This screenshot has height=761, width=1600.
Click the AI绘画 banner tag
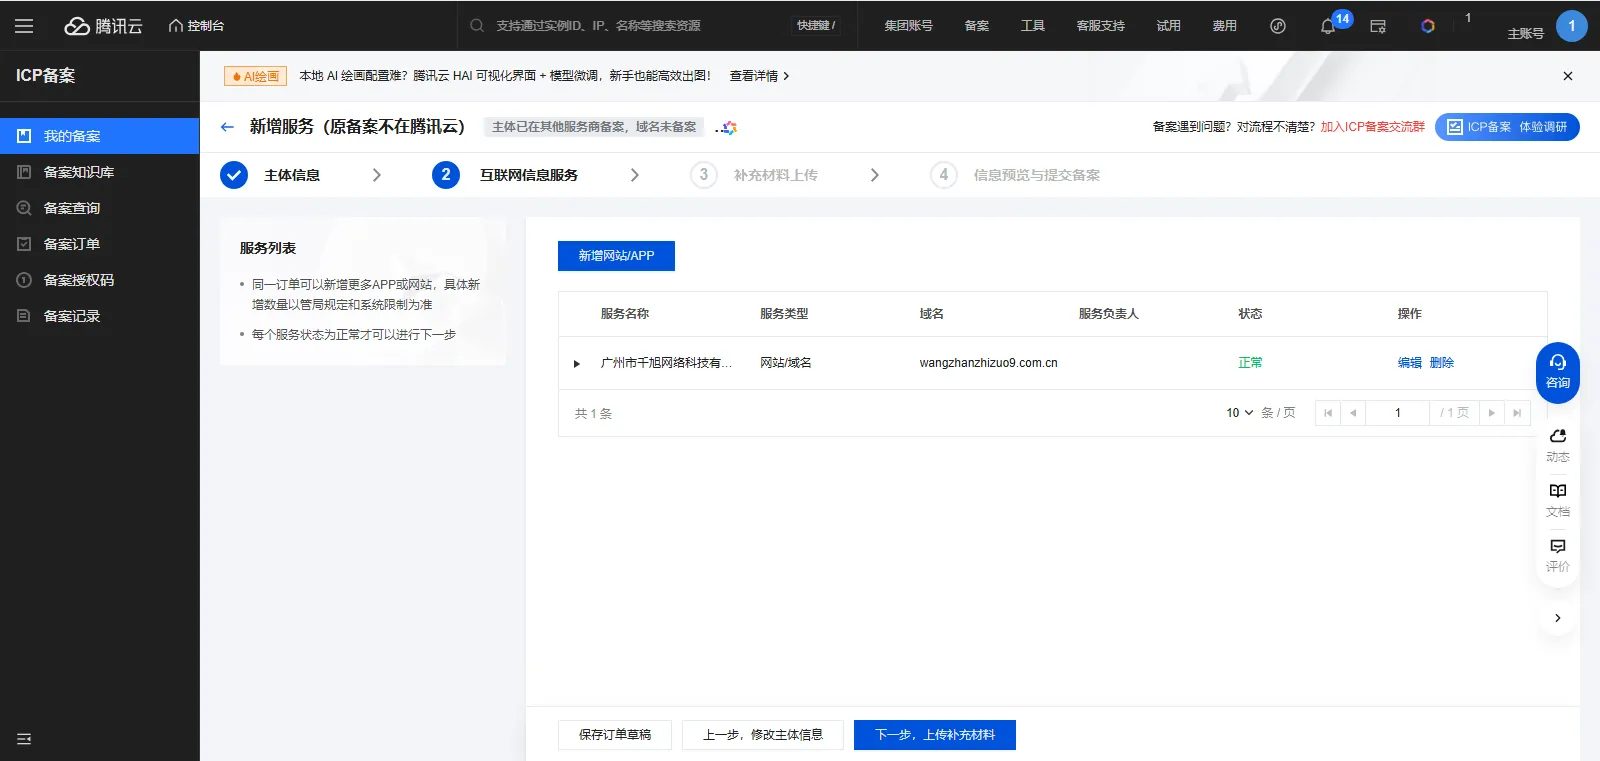point(256,76)
